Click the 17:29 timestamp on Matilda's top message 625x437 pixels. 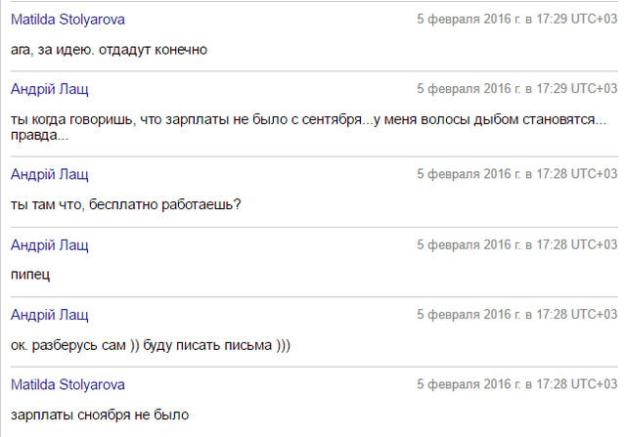tap(517, 21)
